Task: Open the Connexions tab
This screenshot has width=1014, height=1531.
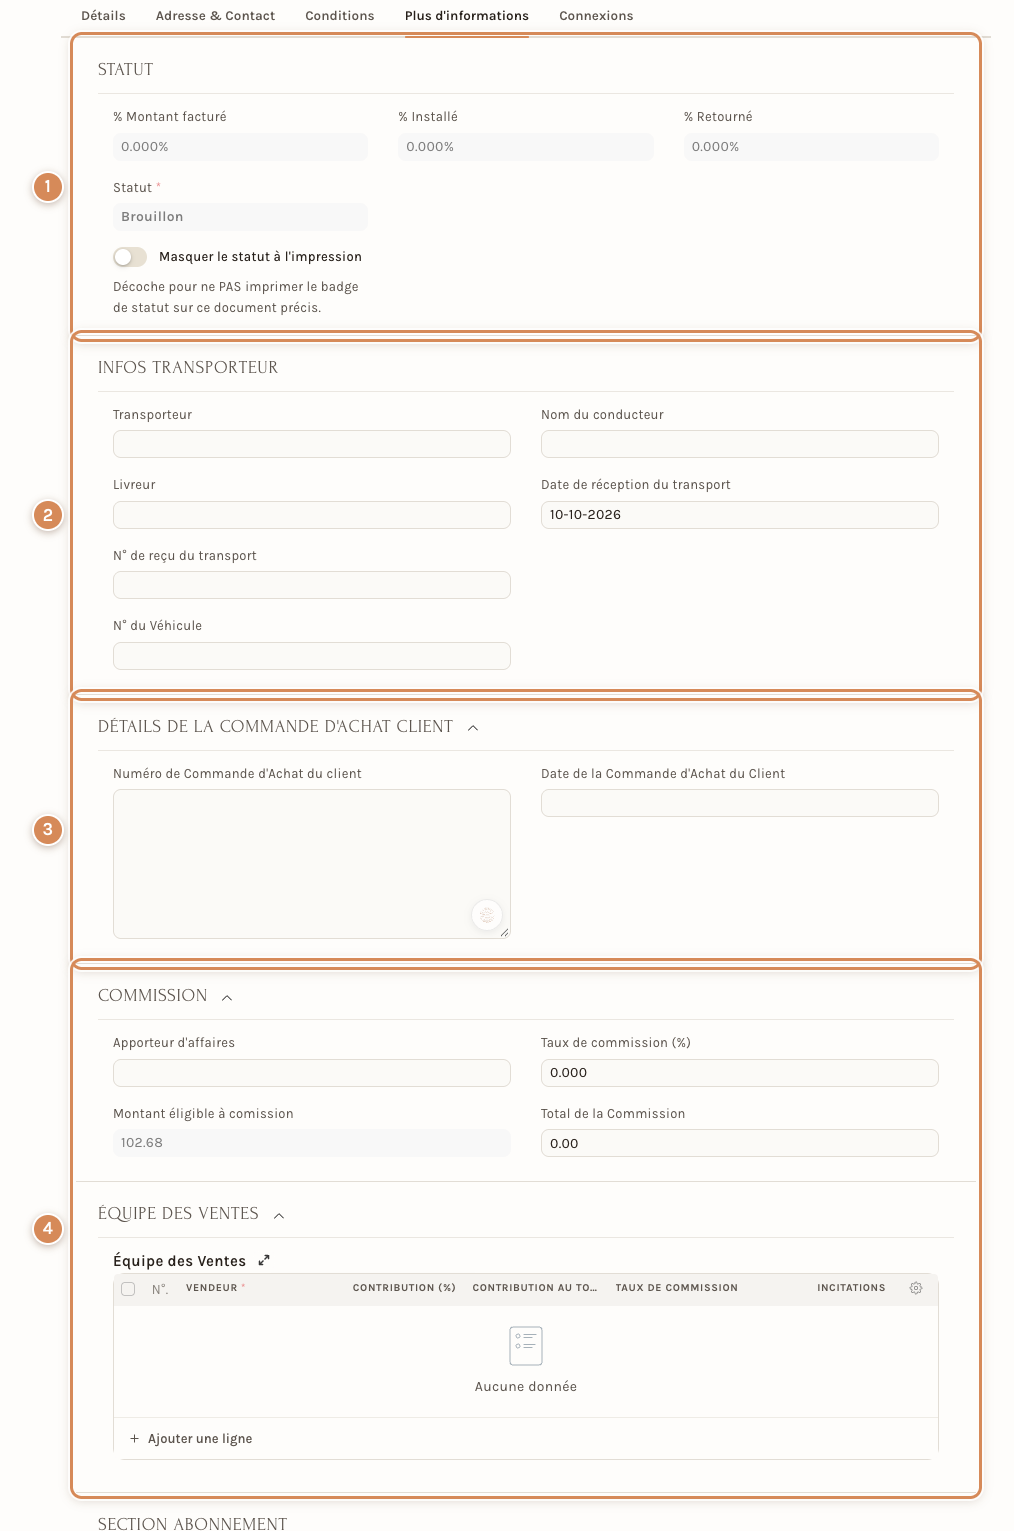Action: pos(596,16)
